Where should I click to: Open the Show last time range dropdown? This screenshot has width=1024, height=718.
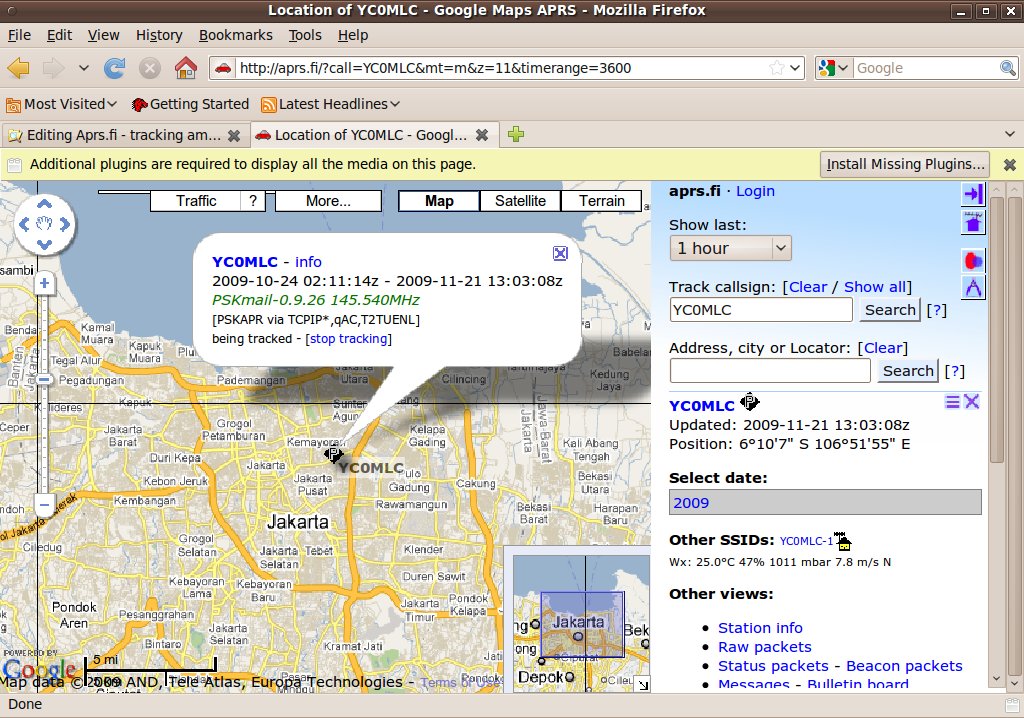(x=730, y=248)
